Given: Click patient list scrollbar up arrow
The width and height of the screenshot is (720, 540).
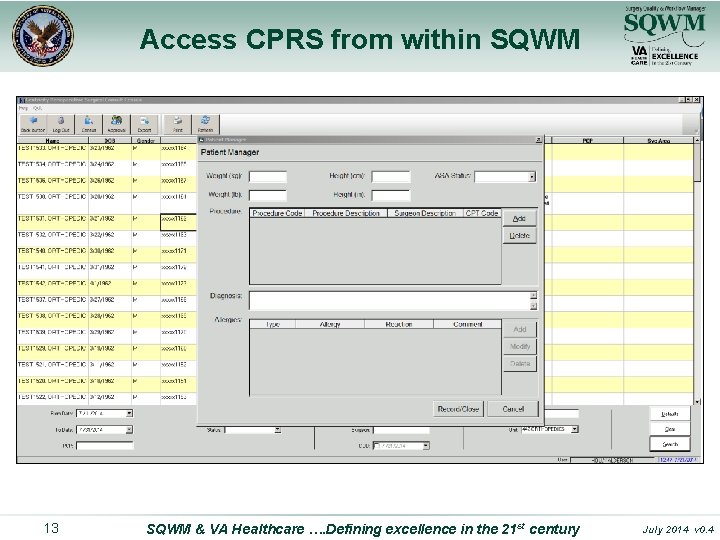Looking at the screenshot, I should (x=697, y=140).
